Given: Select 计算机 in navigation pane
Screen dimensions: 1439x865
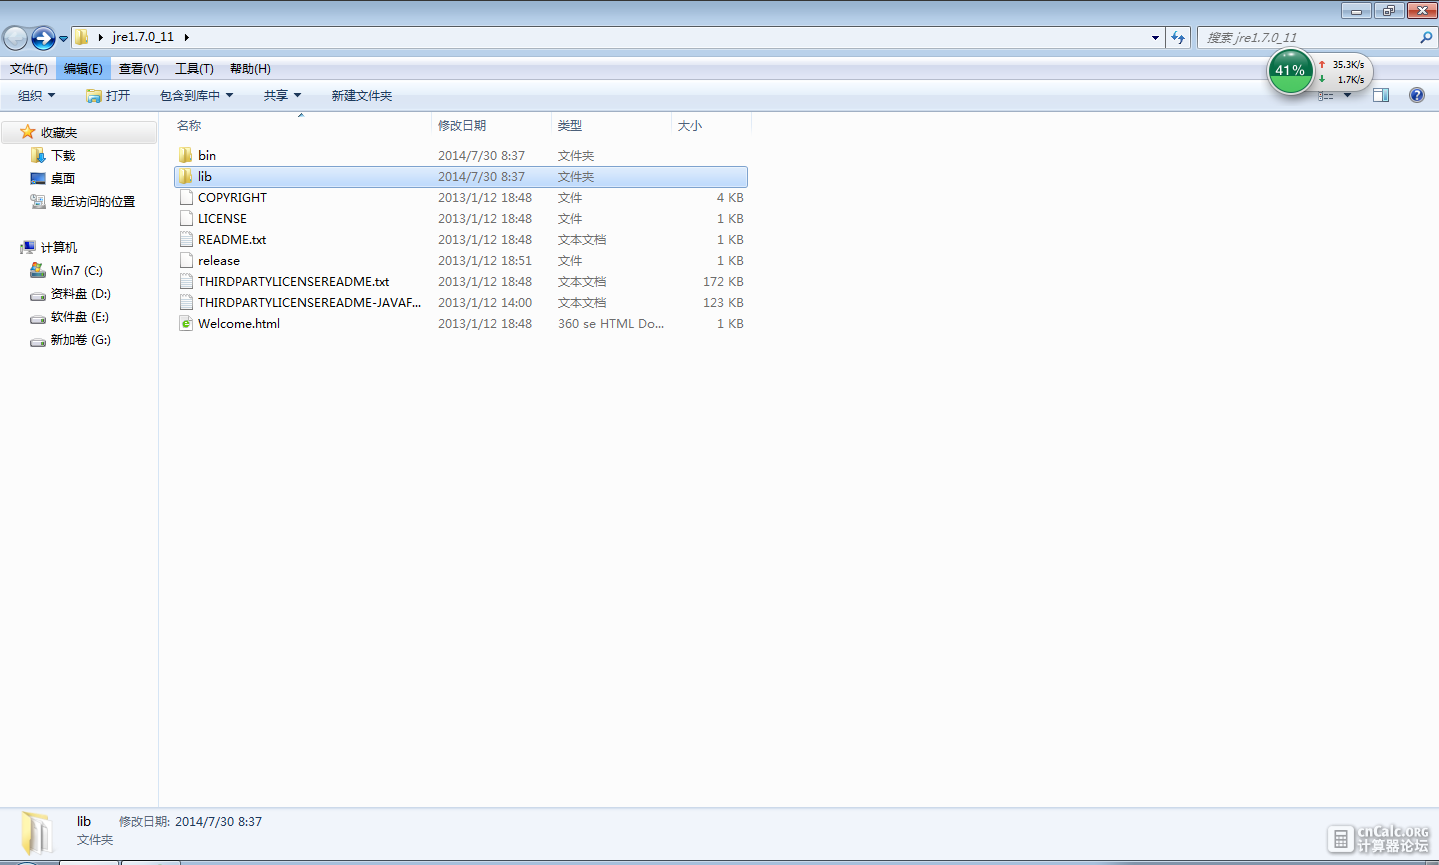Looking at the screenshot, I should click(59, 248).
